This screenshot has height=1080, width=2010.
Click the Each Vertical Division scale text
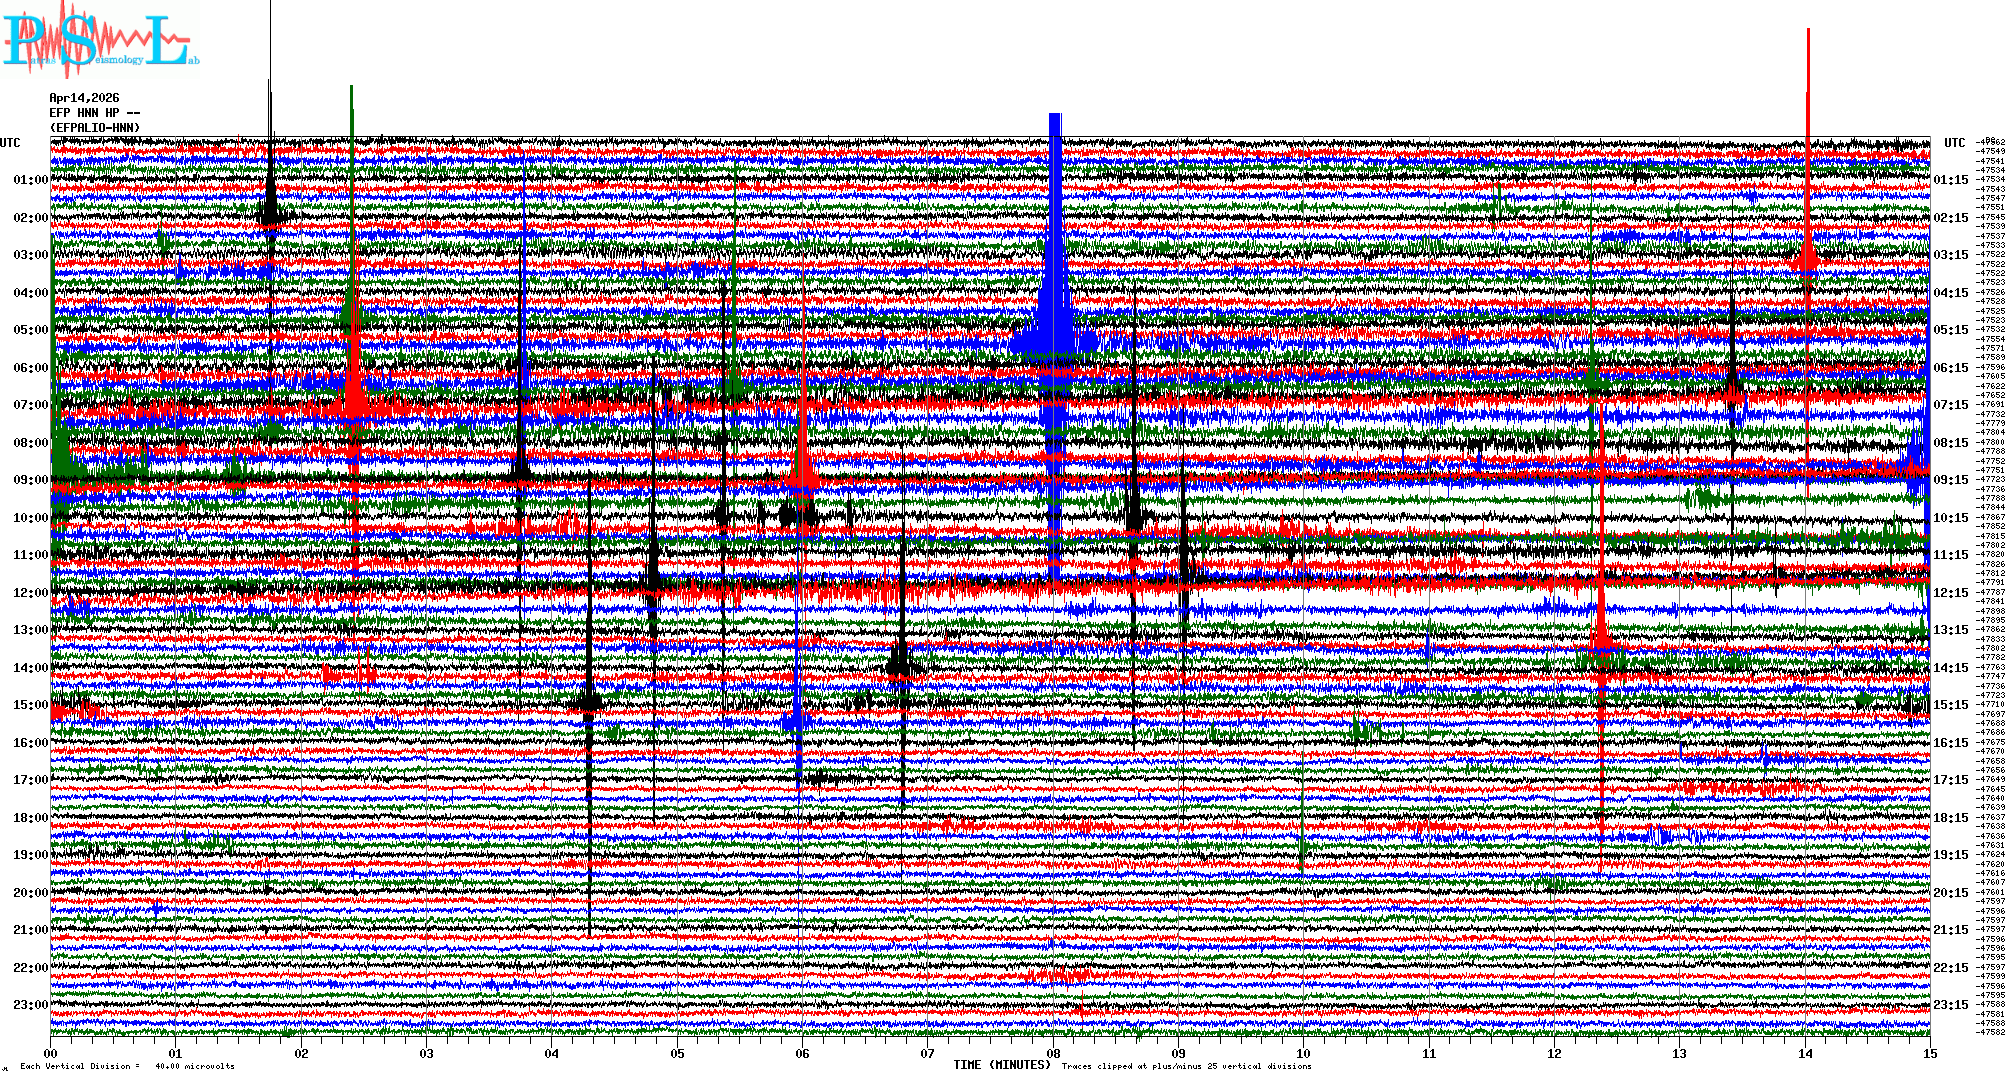[x=127, y=1066]
